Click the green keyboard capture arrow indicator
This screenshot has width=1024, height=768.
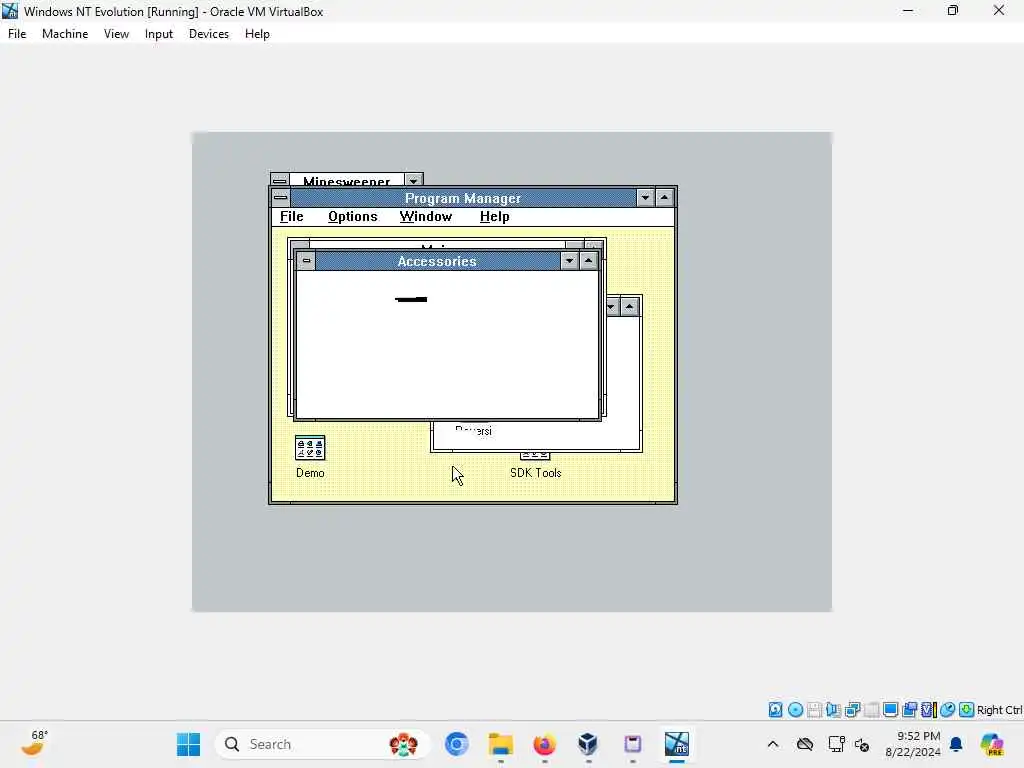tap(967, 710)
